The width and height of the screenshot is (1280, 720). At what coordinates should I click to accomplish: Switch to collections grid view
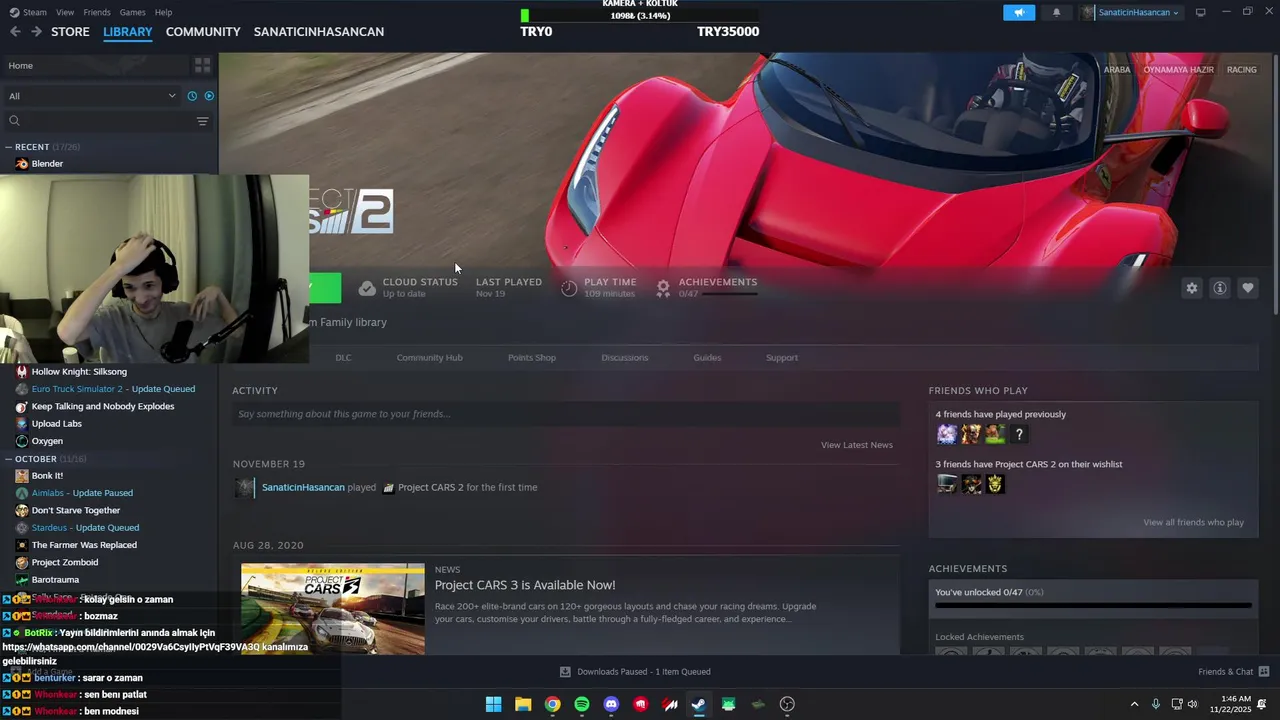[x=203, y=66]
